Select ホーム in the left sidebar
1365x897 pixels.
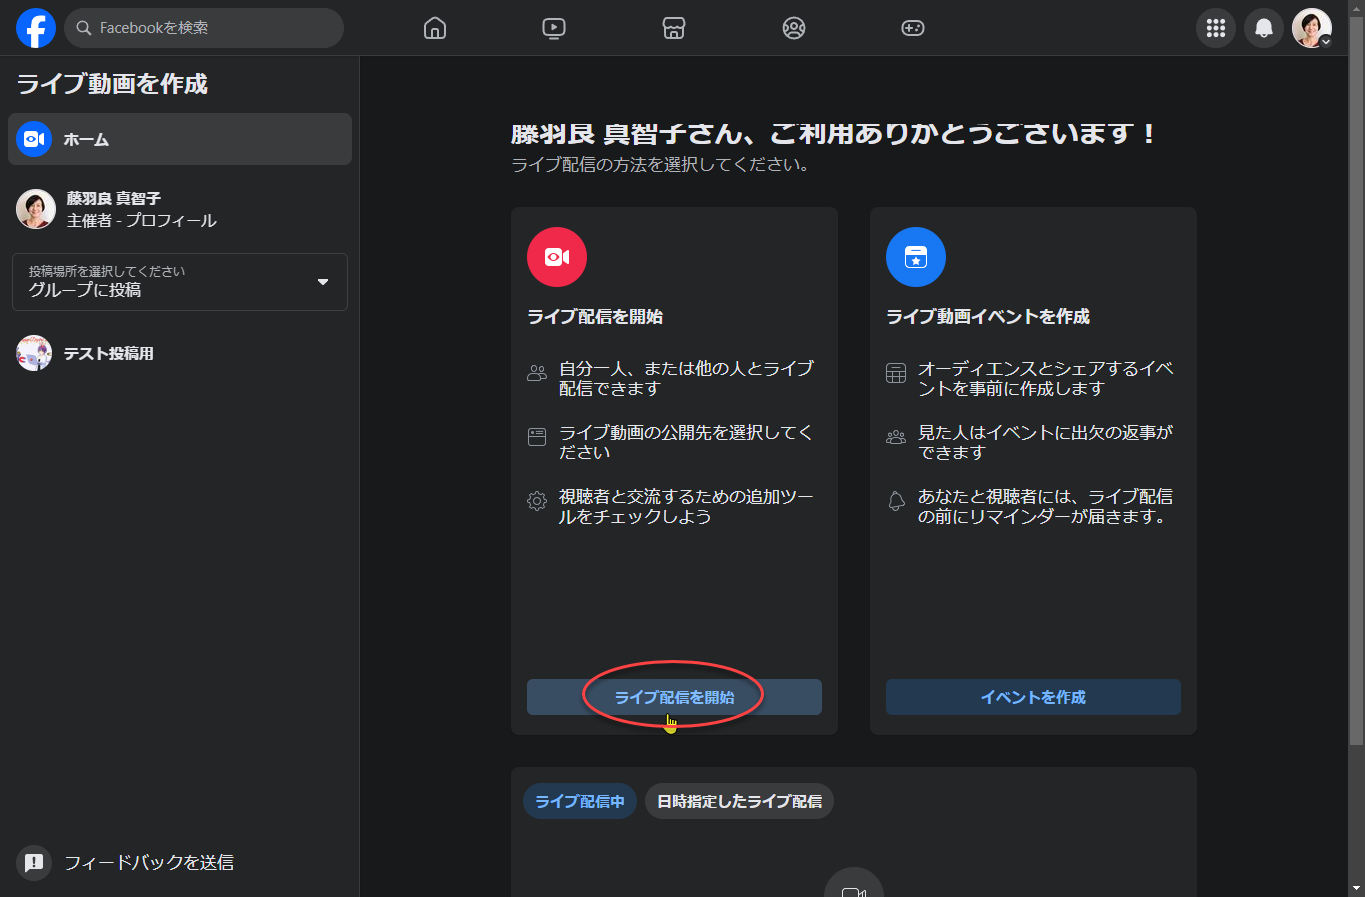pos(180,139)
